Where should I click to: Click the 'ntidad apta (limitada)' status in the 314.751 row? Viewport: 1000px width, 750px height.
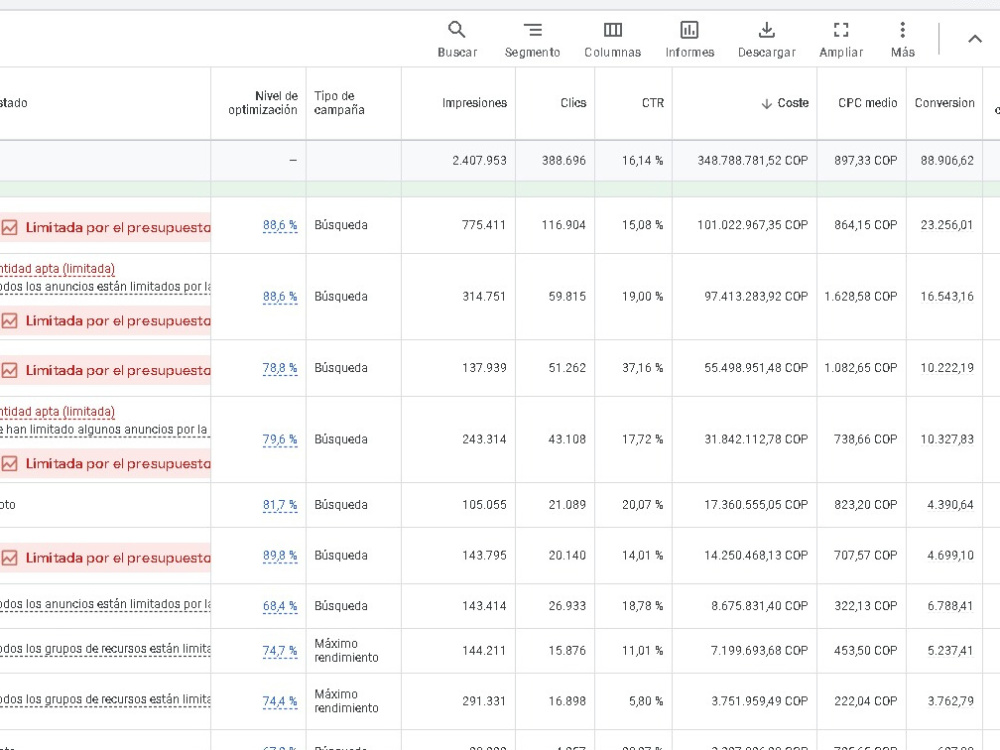(x=57, y=269)
